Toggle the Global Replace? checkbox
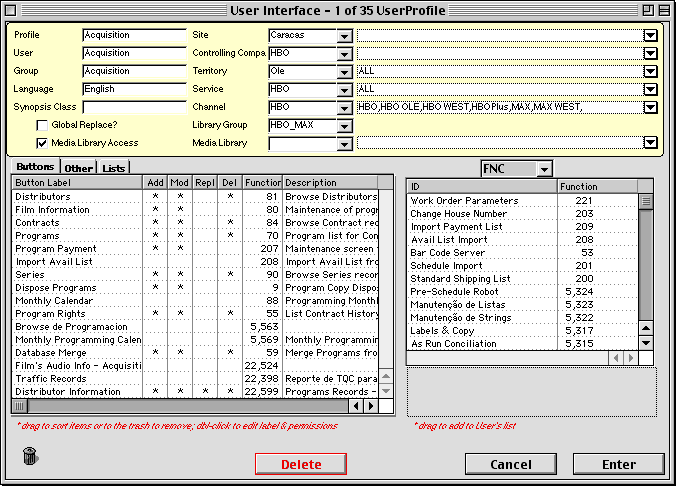The image size is (676, 486). [42, 125]
